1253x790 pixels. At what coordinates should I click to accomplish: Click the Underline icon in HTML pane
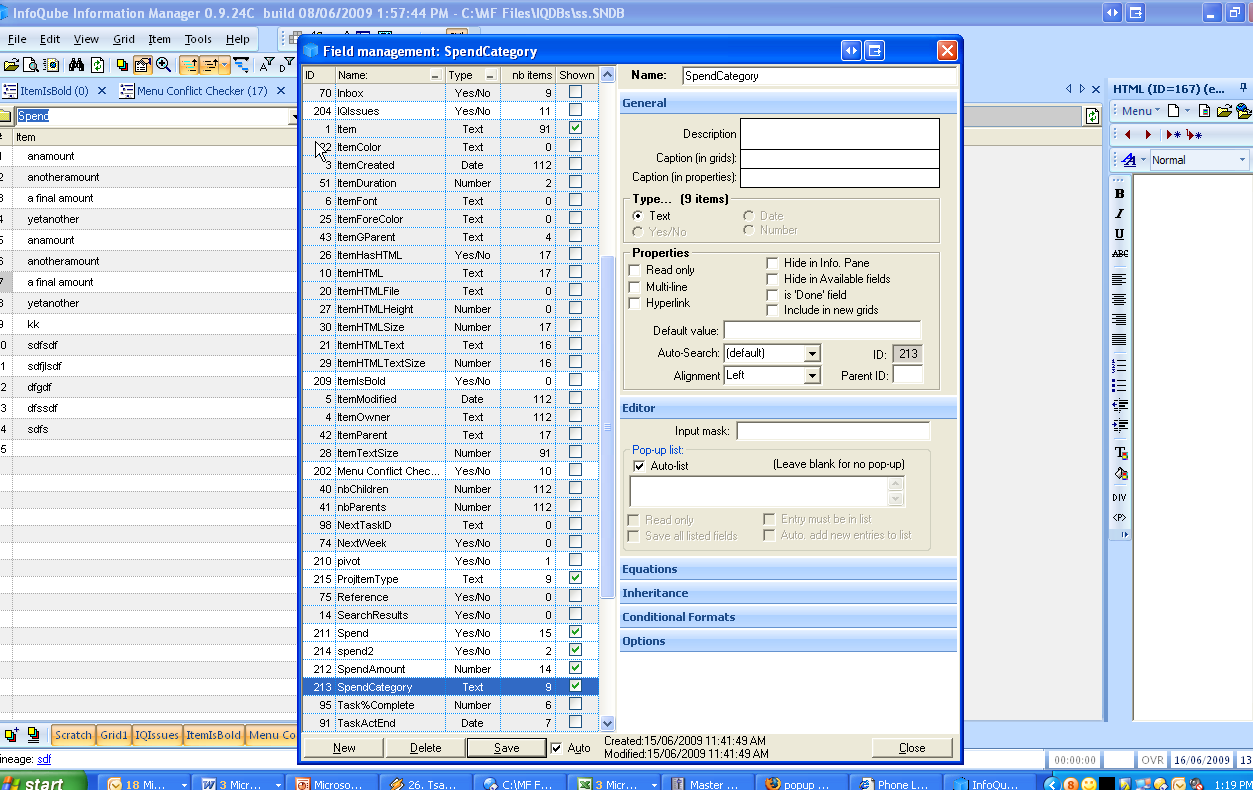click(1119, 234)
